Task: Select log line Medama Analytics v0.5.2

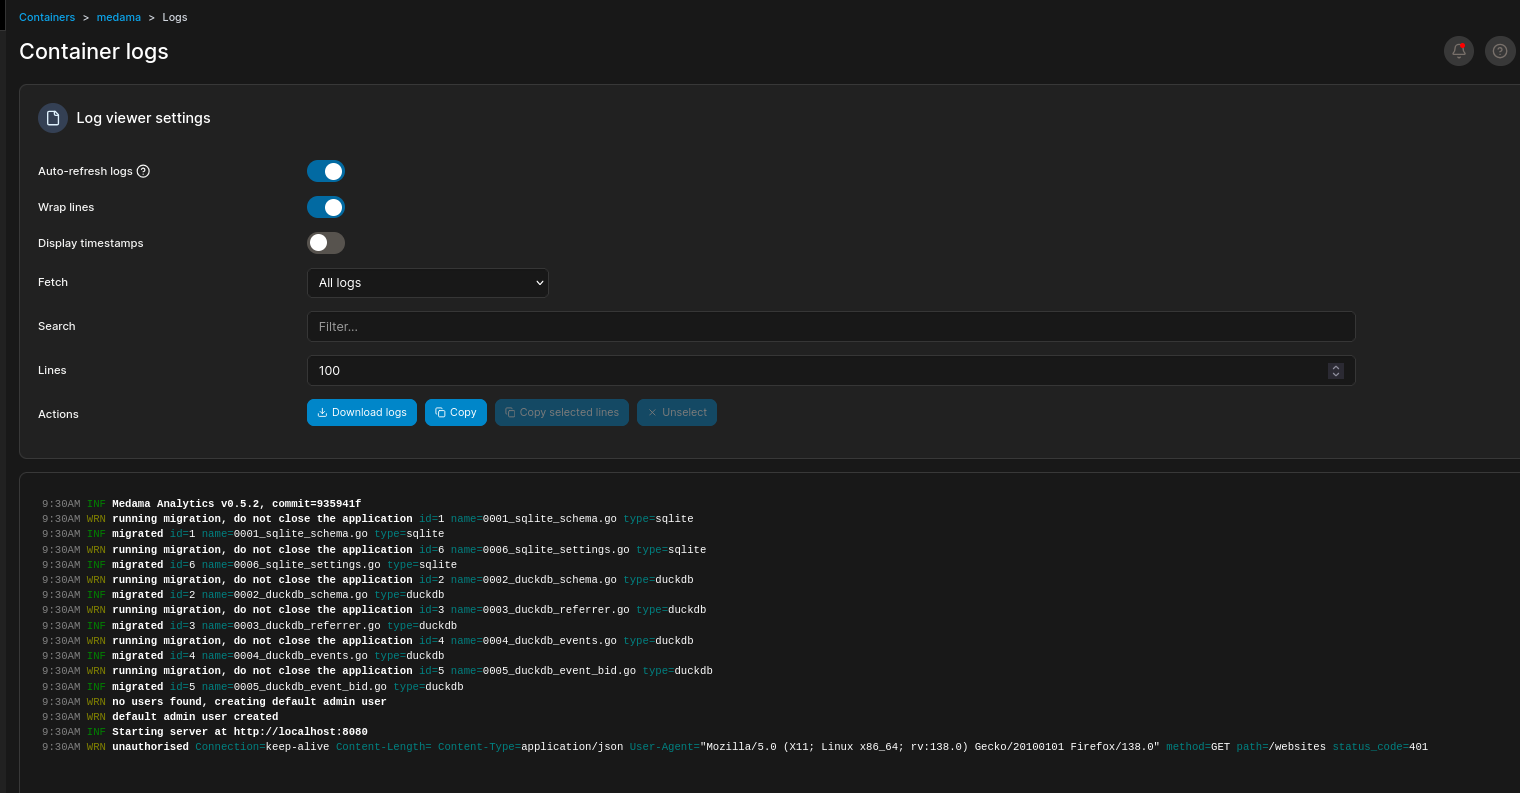Action: pyautogui.click(x=201, y=504)
